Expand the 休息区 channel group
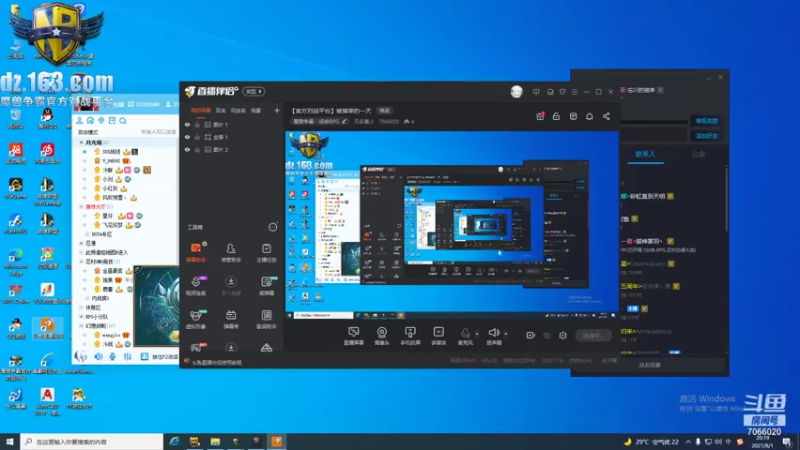Image resolution: width=800 pixels, height=450 pixels. 81,308
